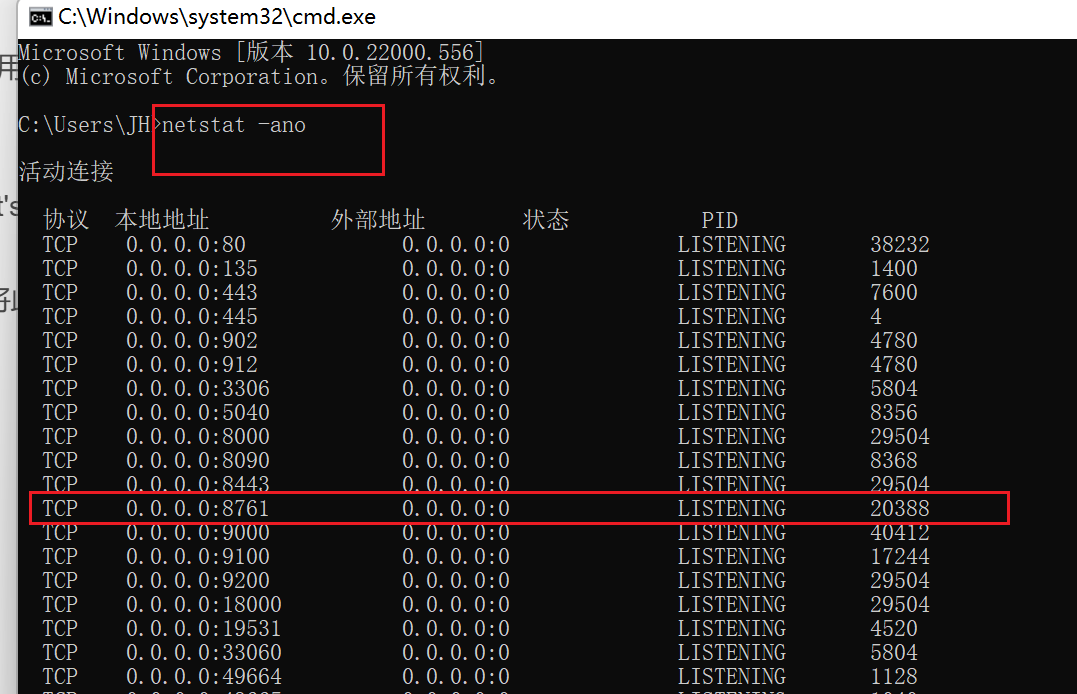The width and height of the screenshot is (1077, 694).
Task: Click local address 0.0.0.0:9200
Action: pos(199,581)
